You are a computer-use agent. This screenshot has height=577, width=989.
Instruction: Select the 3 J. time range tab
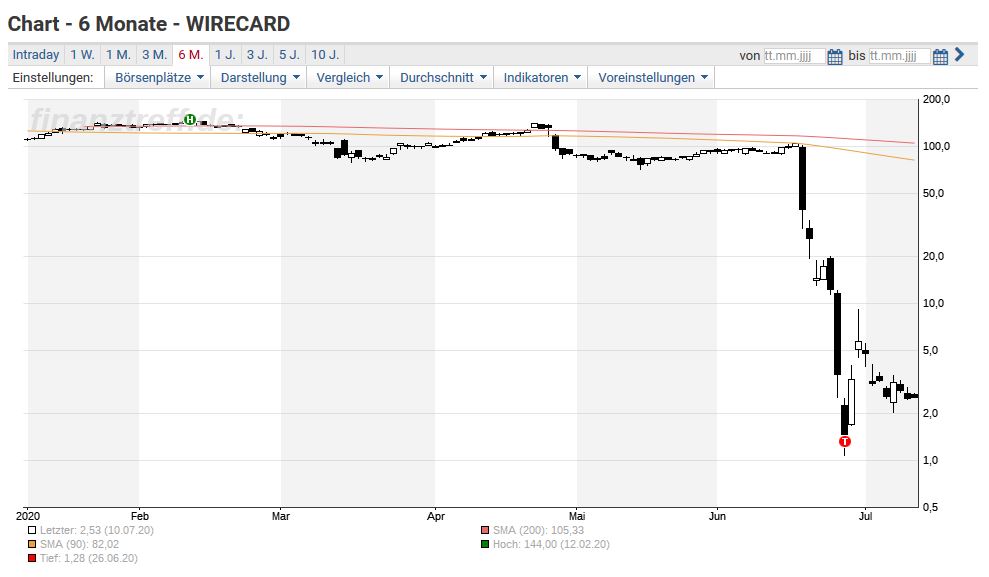257,55
